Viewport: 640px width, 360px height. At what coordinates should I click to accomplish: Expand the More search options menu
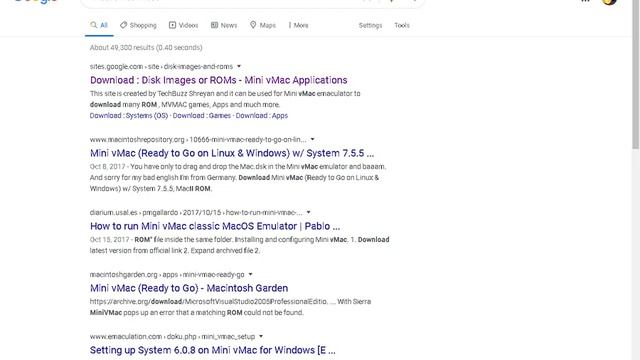click(298, 25)
